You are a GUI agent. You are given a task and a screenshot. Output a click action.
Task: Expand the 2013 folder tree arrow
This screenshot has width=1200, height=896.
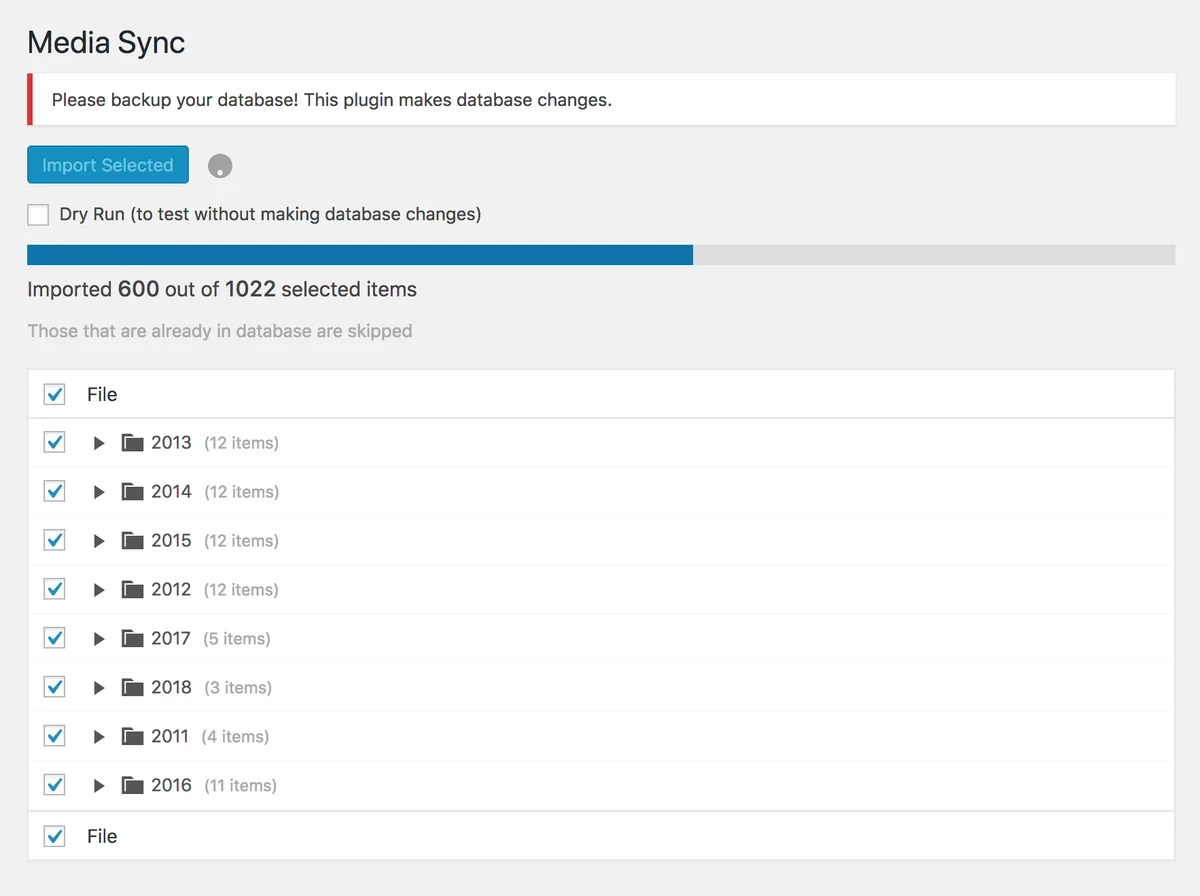pyautogui.click(x=99, y=443)
